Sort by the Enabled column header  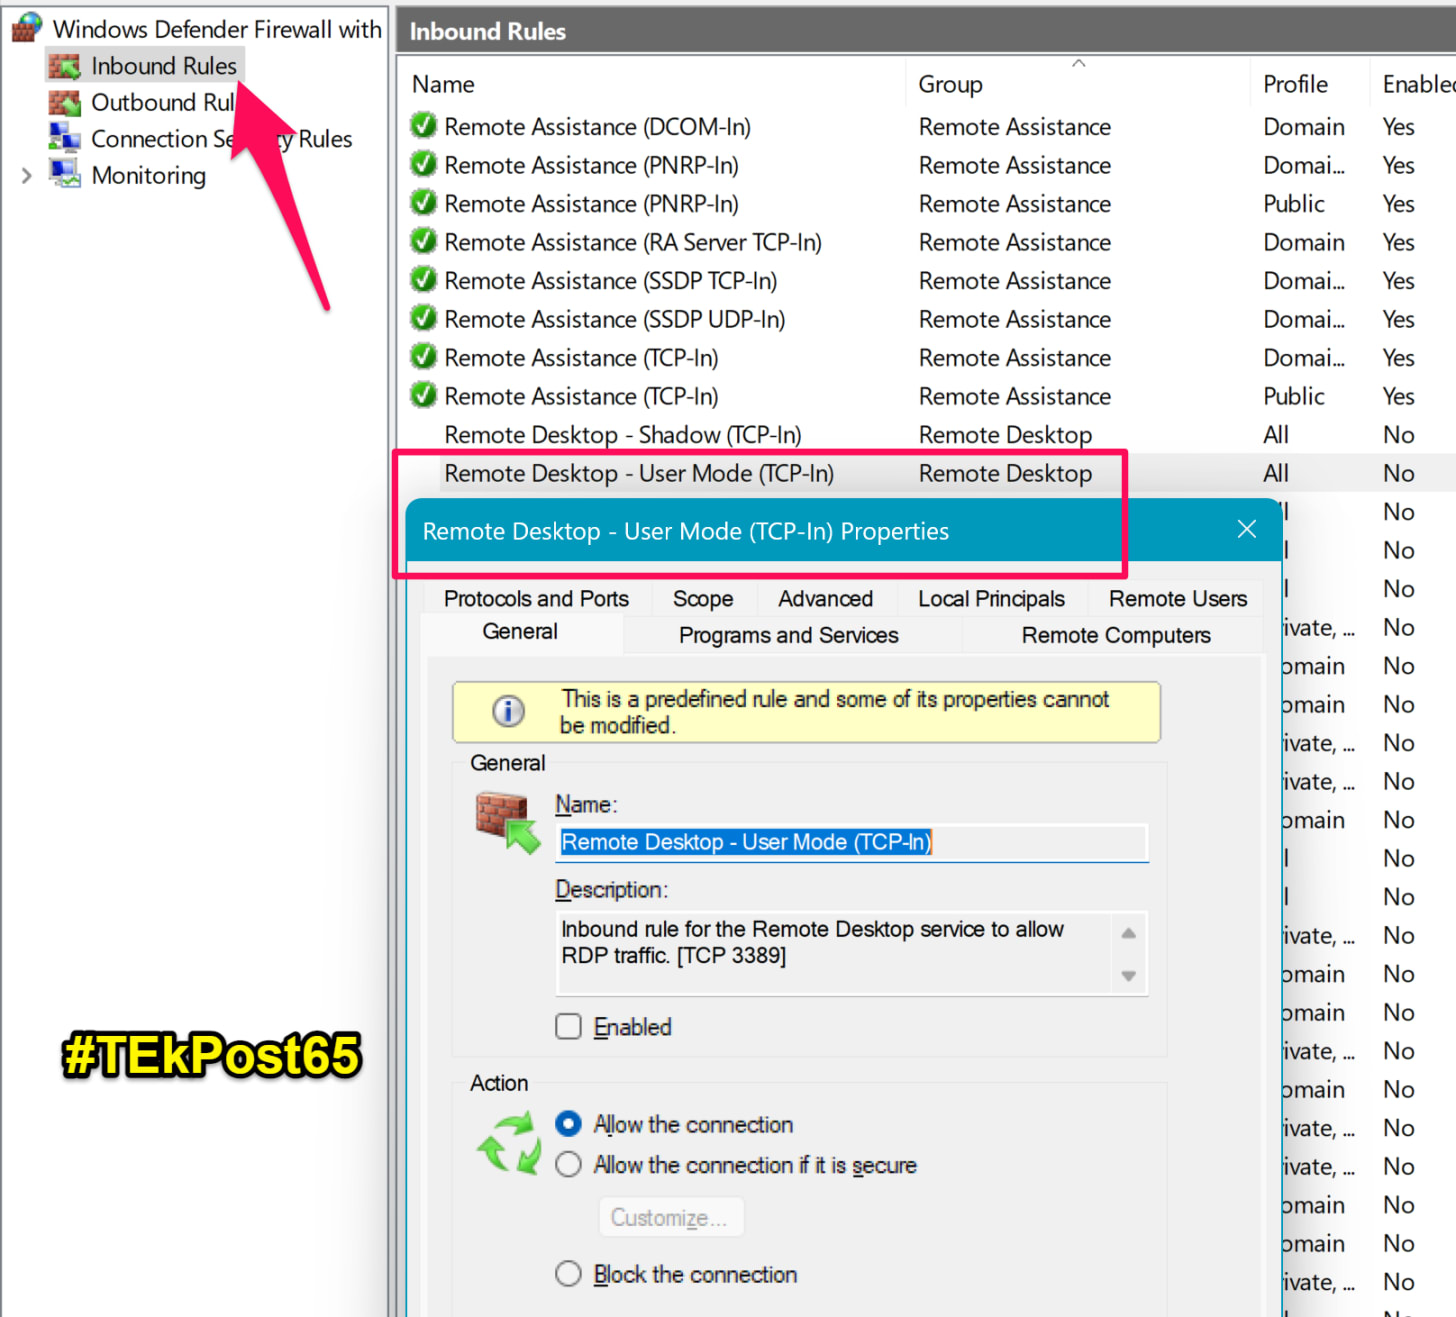(1418, 84)
